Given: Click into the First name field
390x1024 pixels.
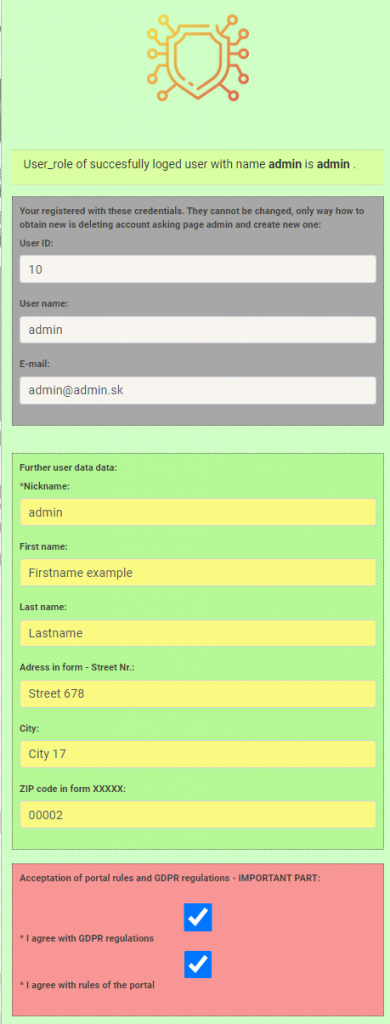Looking at the screenshot, I should point(198,573).
